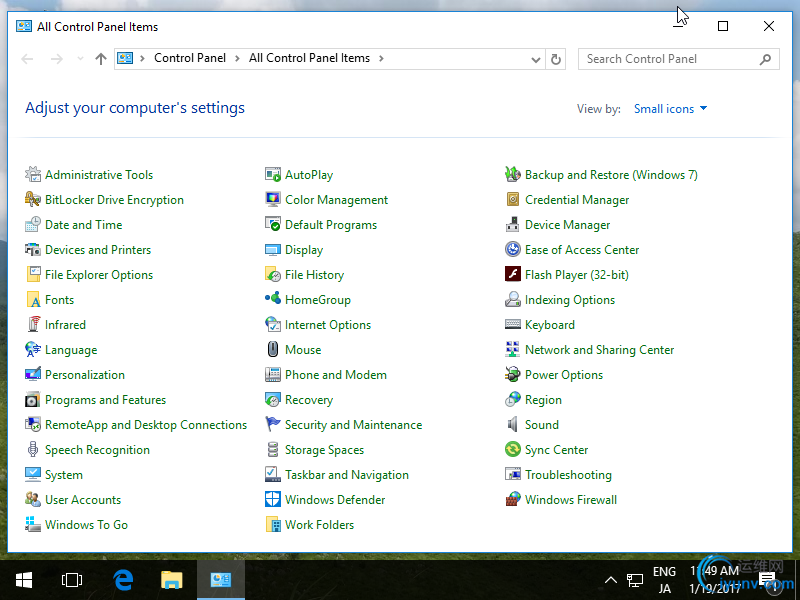Viewport: 800px width, 600px height.
Task: Click the Security and Maintenance flag icon
Action: point(273,424)
